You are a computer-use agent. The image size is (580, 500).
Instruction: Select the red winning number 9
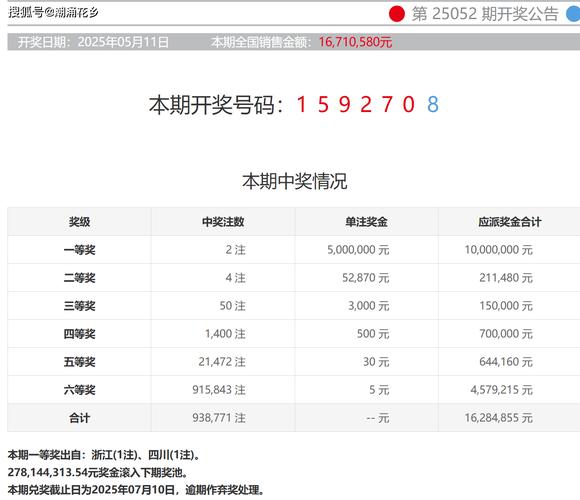click(344, 105)
